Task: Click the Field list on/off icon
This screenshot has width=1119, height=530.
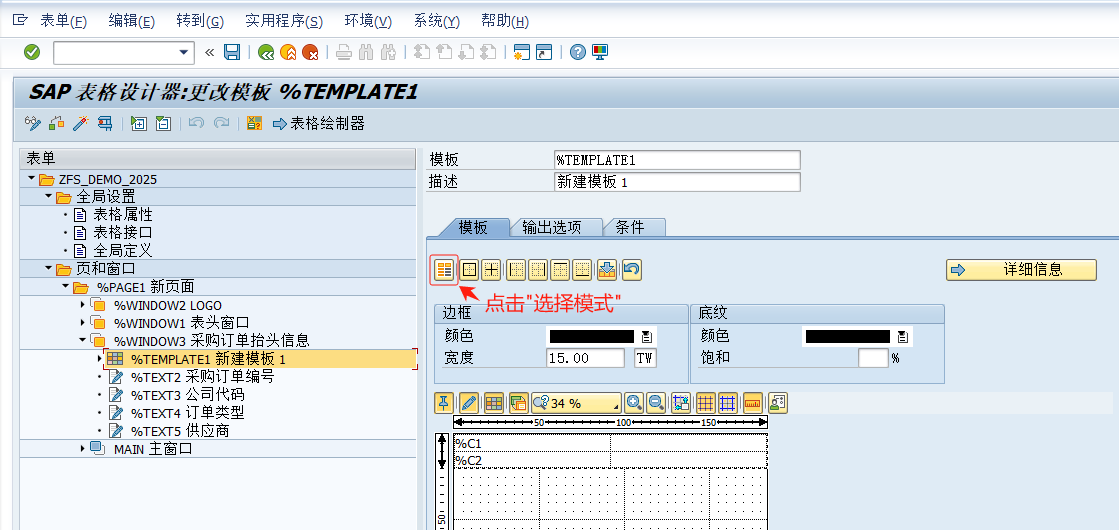Action: click(x=253, y=123)
